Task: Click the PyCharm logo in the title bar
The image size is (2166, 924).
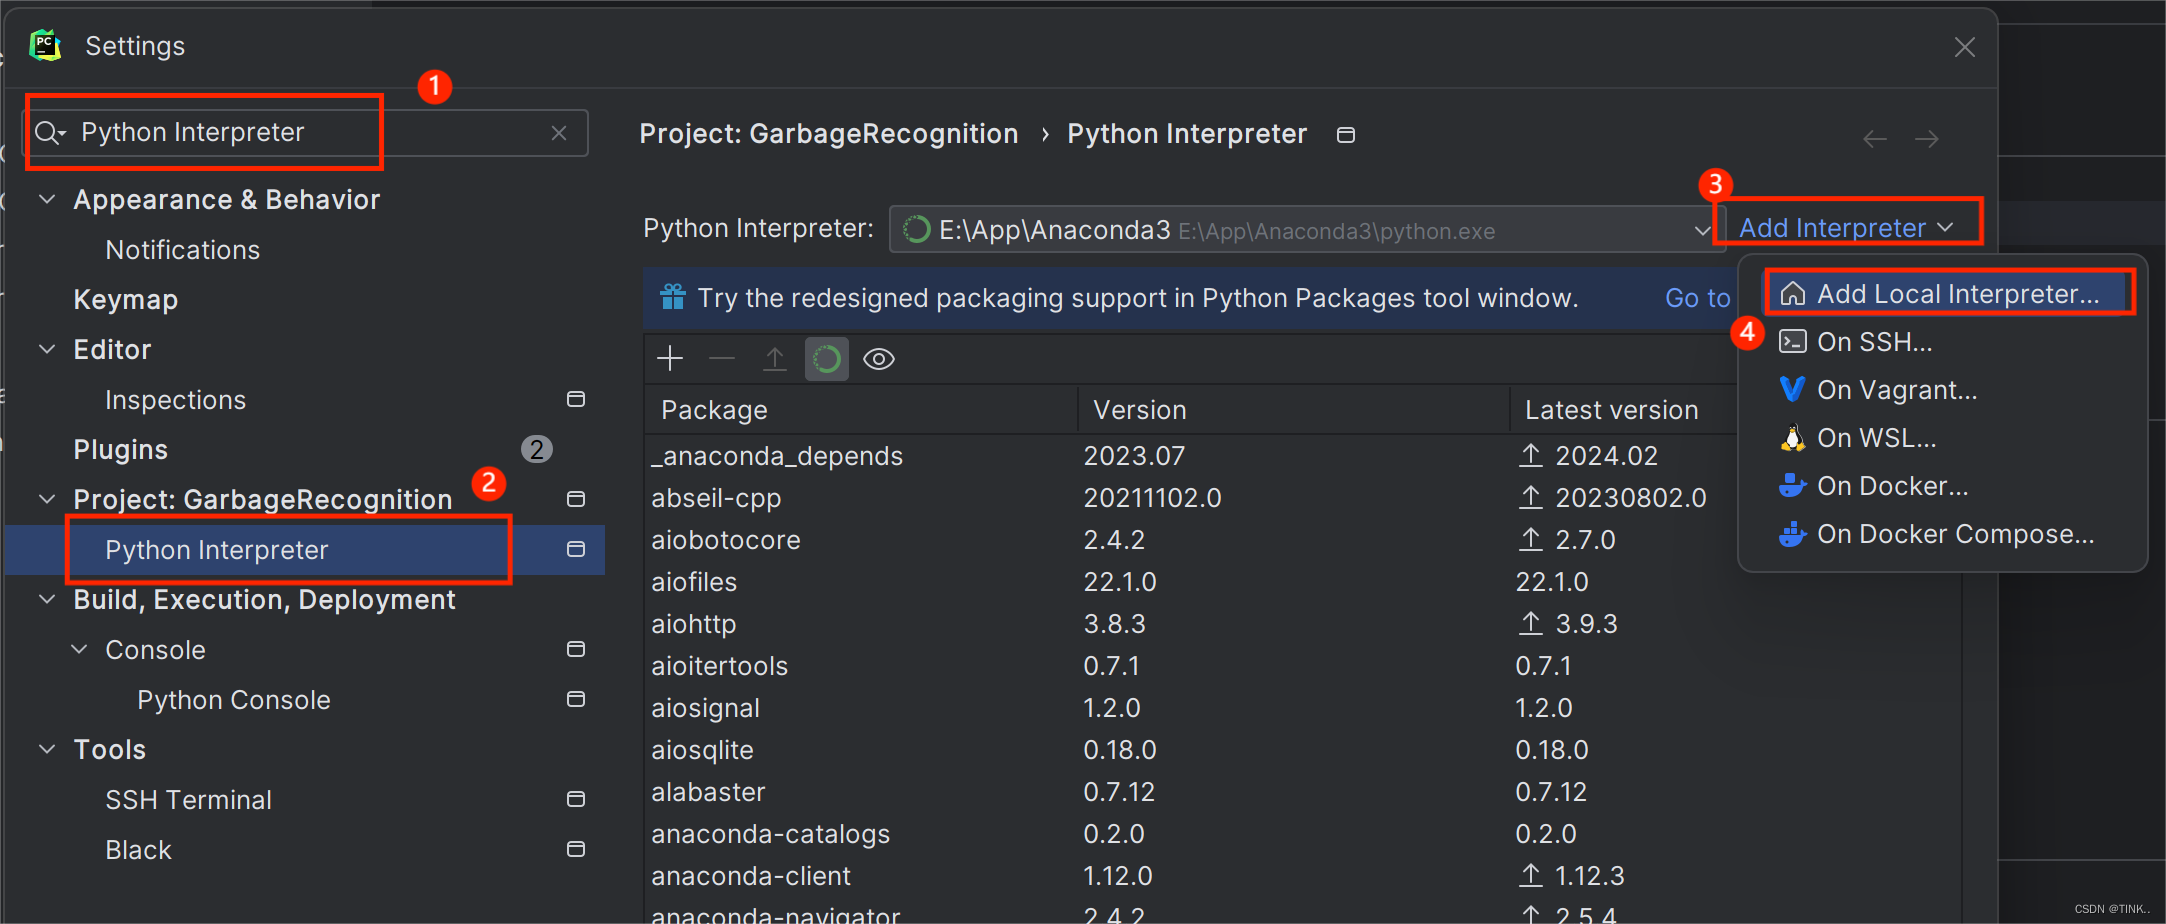Action: tap(44, 45)
